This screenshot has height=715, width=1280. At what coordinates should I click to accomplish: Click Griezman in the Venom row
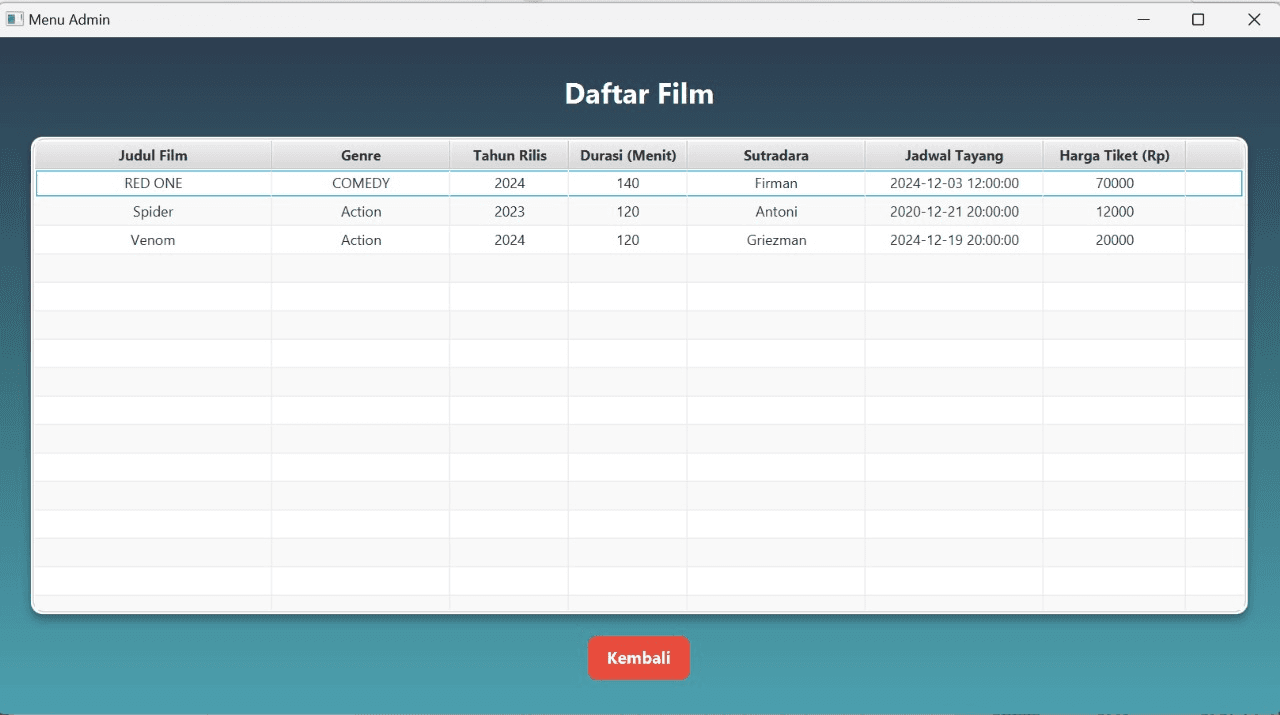pos(776,240)
